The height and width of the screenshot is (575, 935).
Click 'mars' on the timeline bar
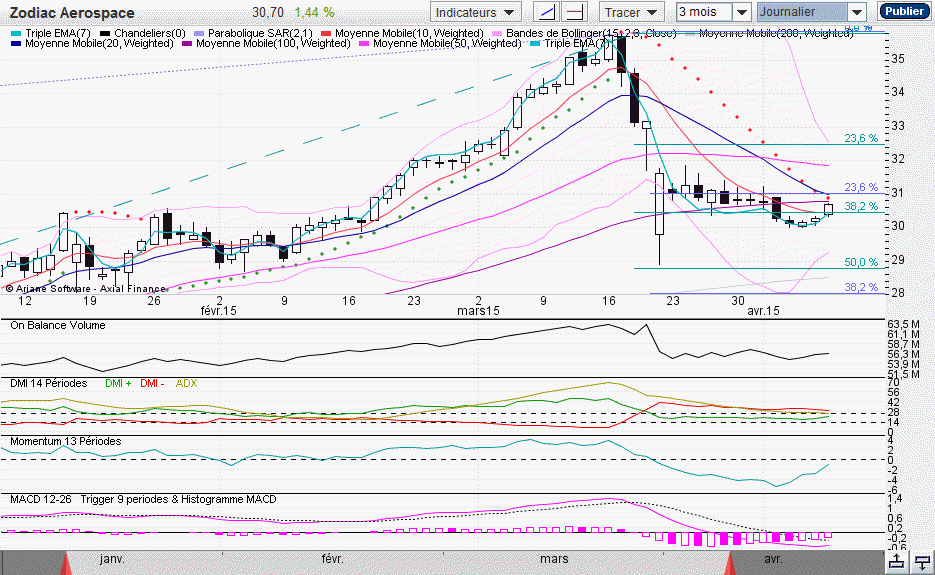tap(554, 559)
